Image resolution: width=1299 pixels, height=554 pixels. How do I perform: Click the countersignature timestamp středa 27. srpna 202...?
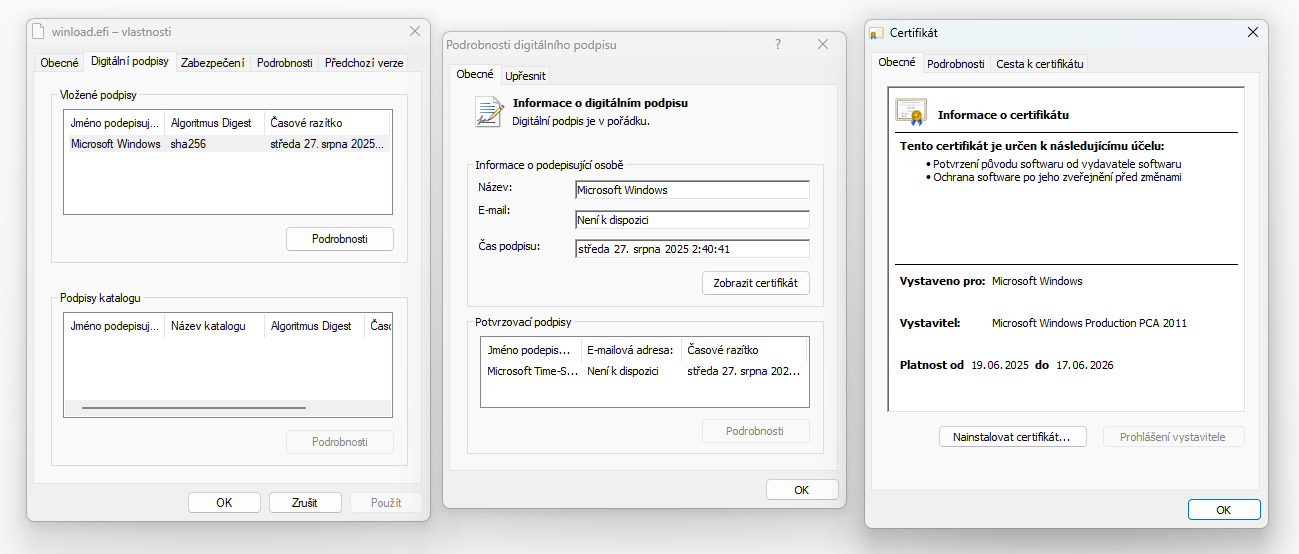(744, 371)
